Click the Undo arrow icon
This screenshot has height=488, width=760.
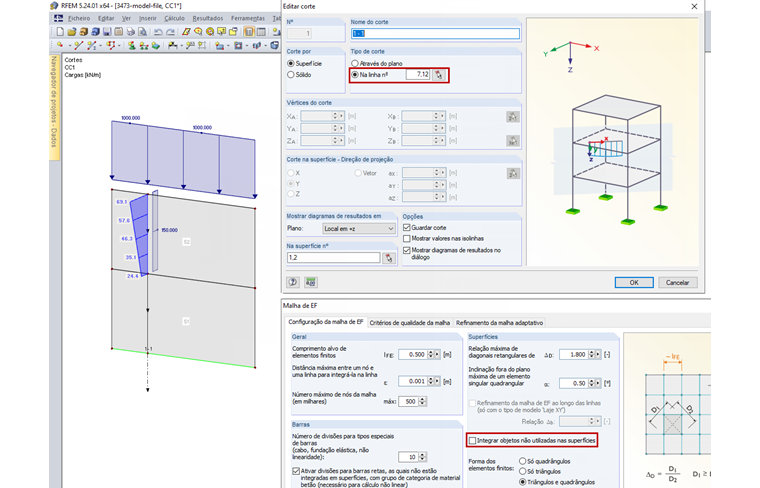point(158,32)
